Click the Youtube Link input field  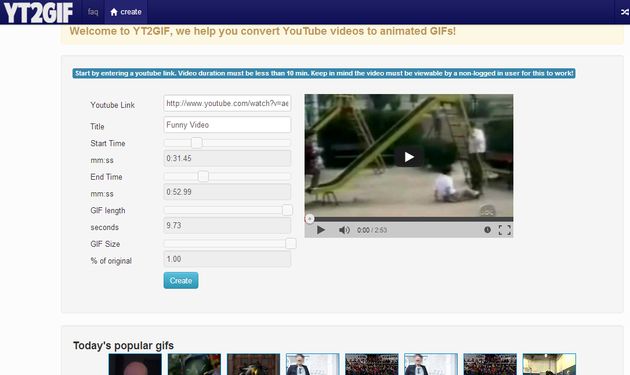(x=227, y=103)
